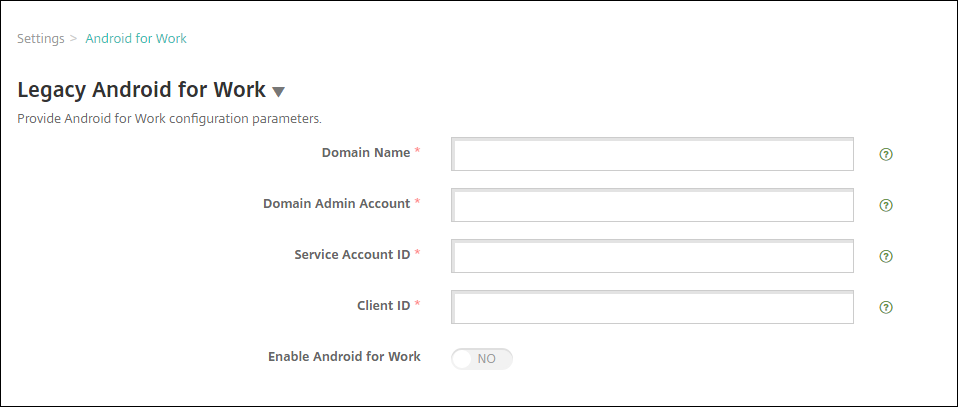958x407 pixels.
Task: Focus the Domain Admin Account input field
Action: click(653, 205)
